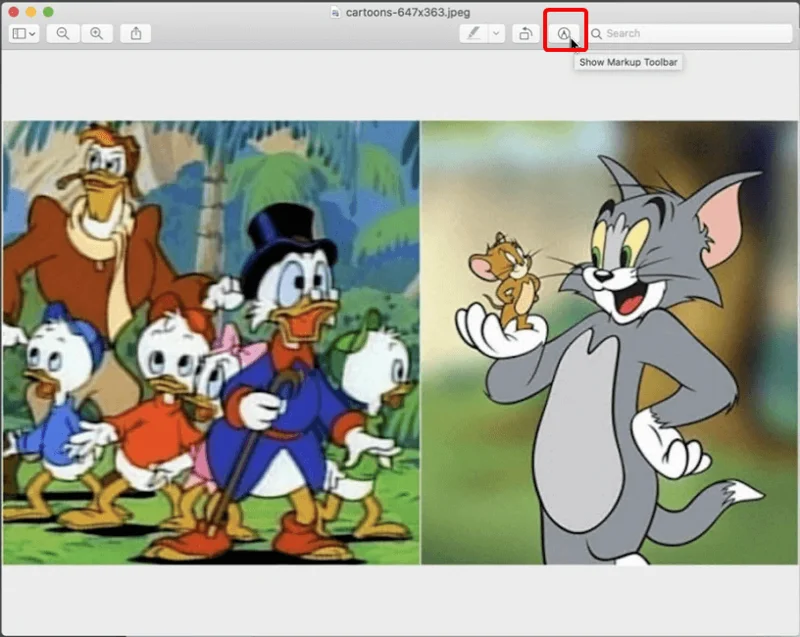Rotate the image with the Rotate button

[525, 33]
